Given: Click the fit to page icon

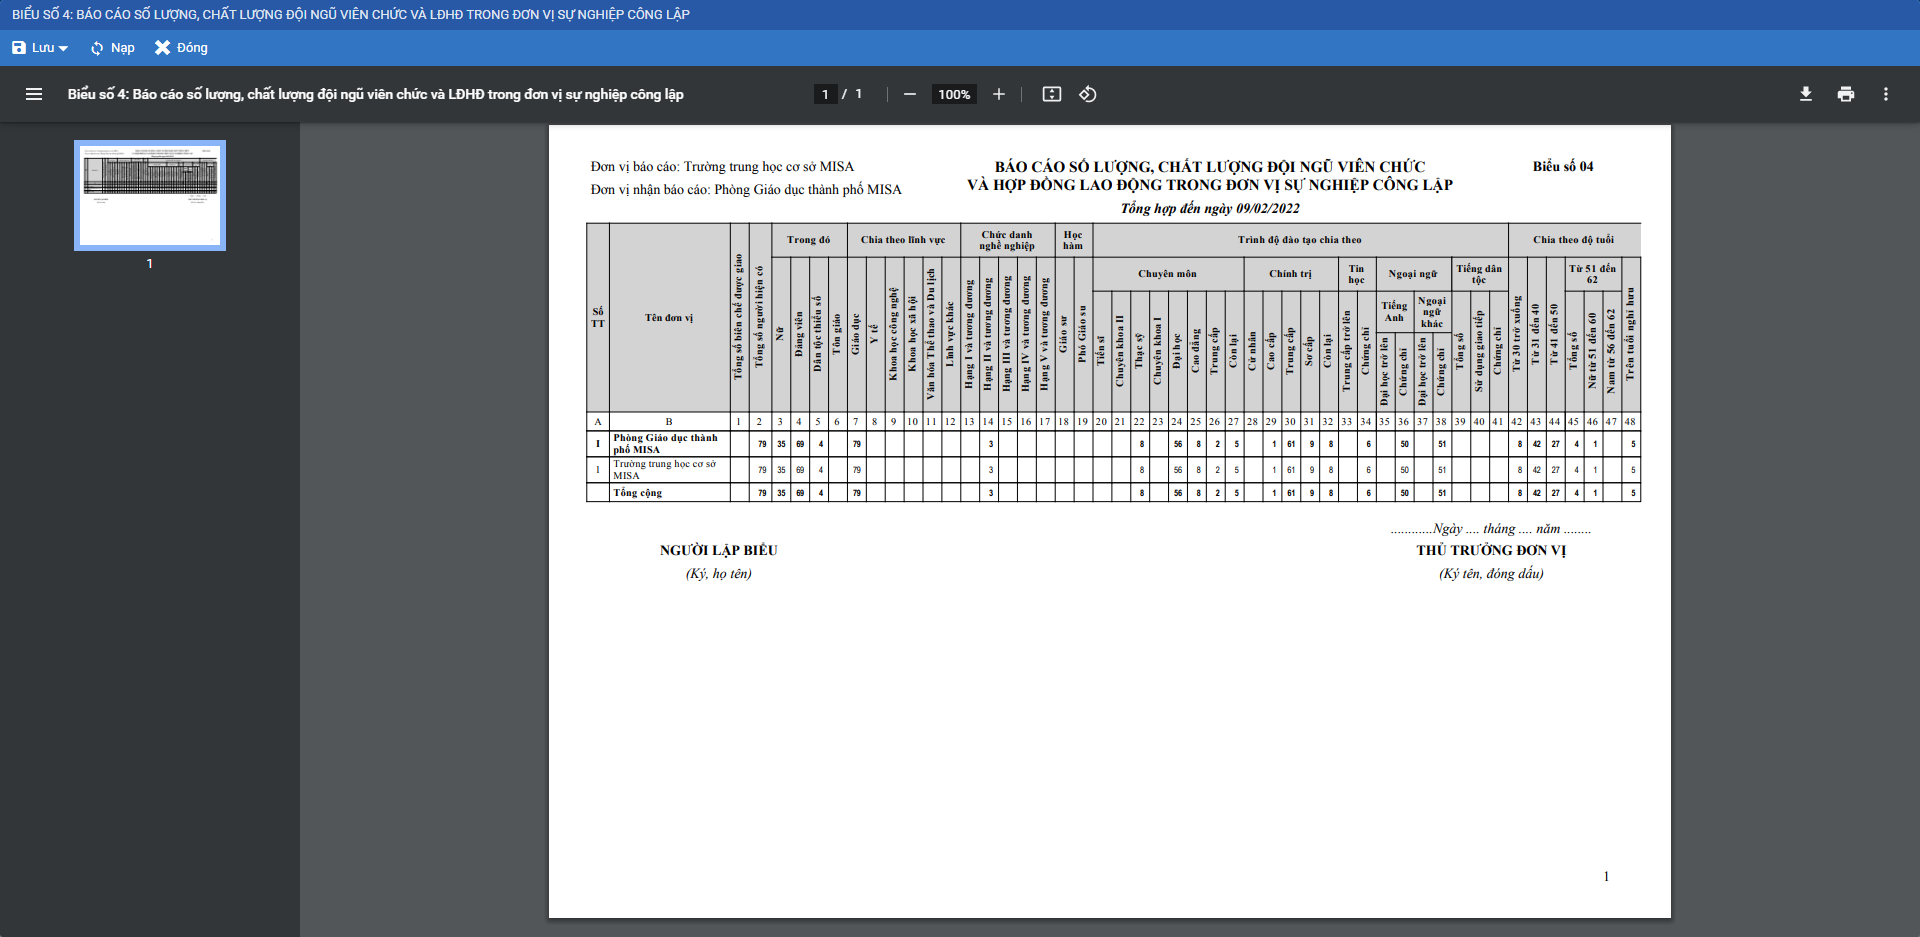Looking at the screenshot, I should pyautogui.click(x=1052, y=94).
